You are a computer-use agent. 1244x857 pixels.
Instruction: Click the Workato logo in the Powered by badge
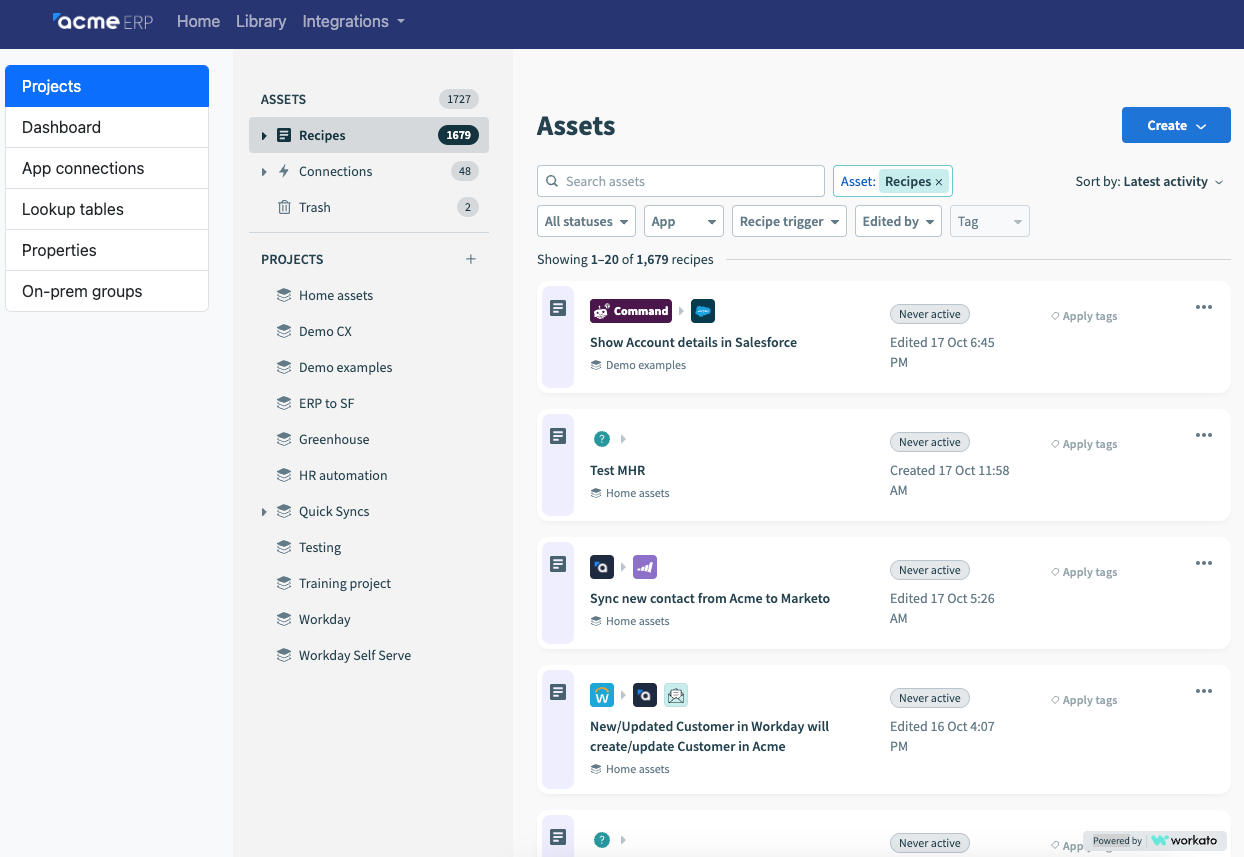point(1185,840)
